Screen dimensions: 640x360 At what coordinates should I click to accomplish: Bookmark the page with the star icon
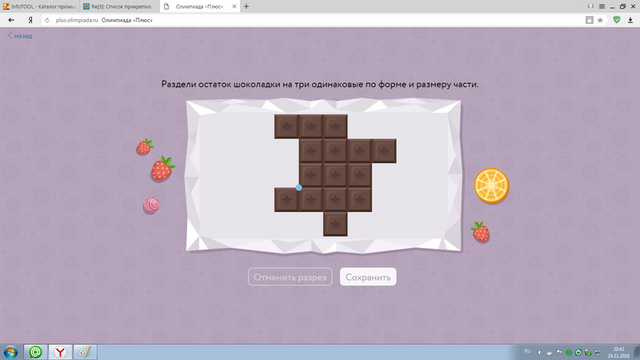coord(600,20)
